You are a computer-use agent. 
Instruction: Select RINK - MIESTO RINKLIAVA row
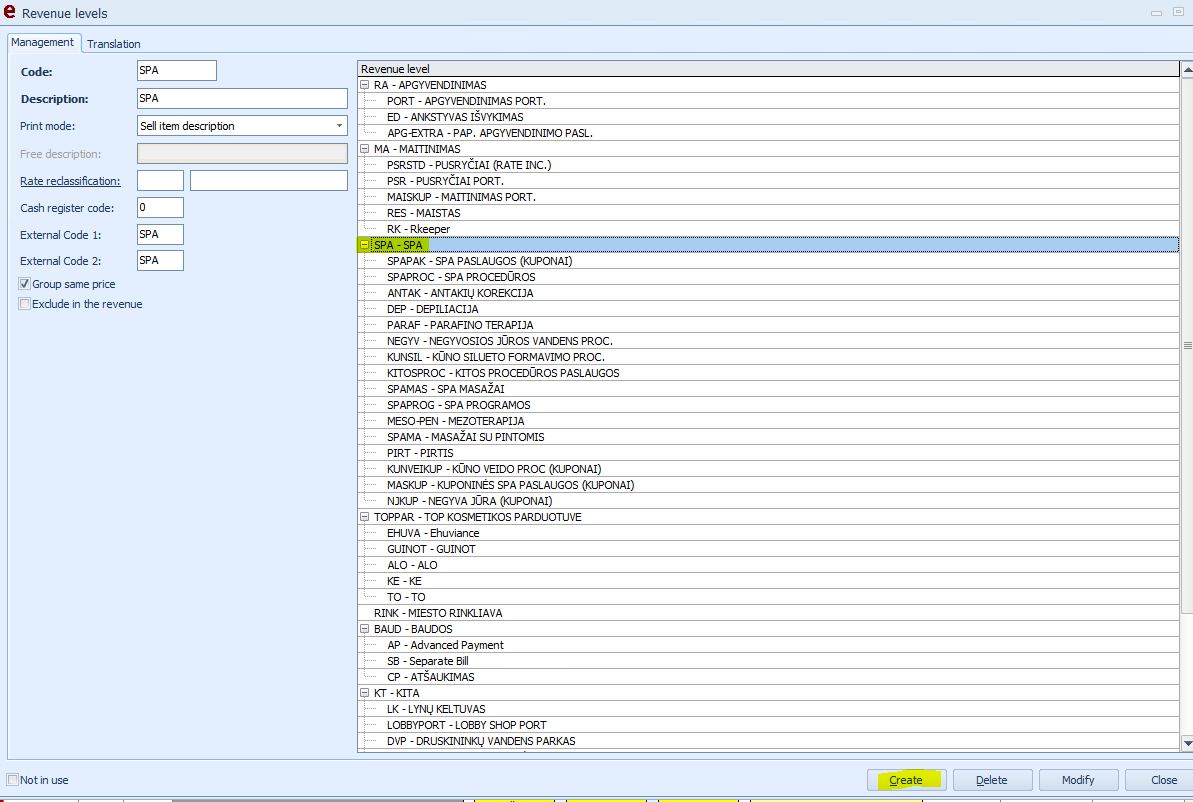pyautogui.click(x=768, y=613)
